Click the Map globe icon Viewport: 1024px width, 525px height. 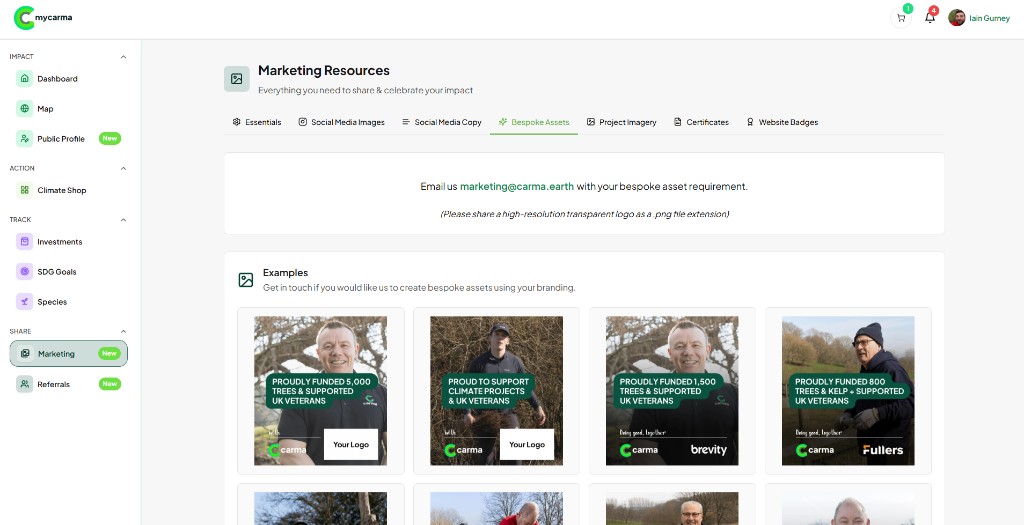tap(25, 108)
